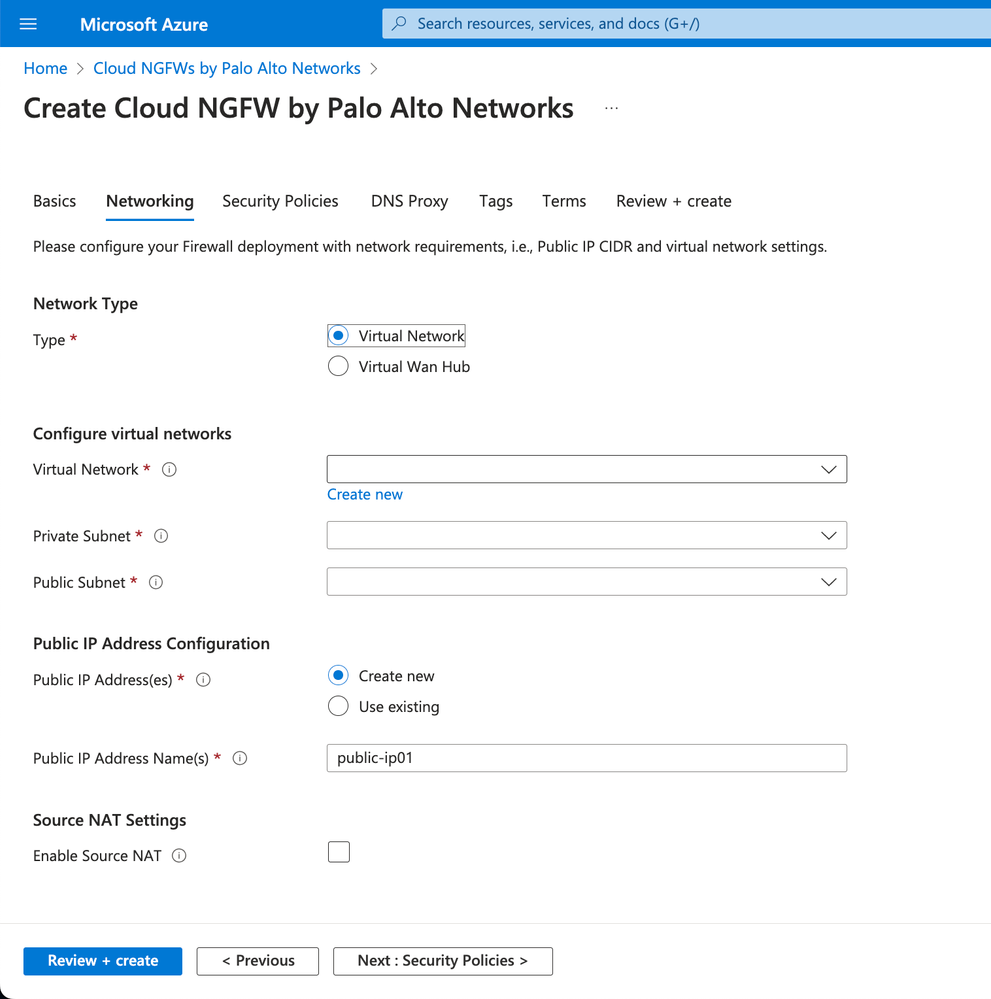This screenshot has height=999, width=991.
Task: Enable the Source NAT checkbox
Action: pos(339,852)
